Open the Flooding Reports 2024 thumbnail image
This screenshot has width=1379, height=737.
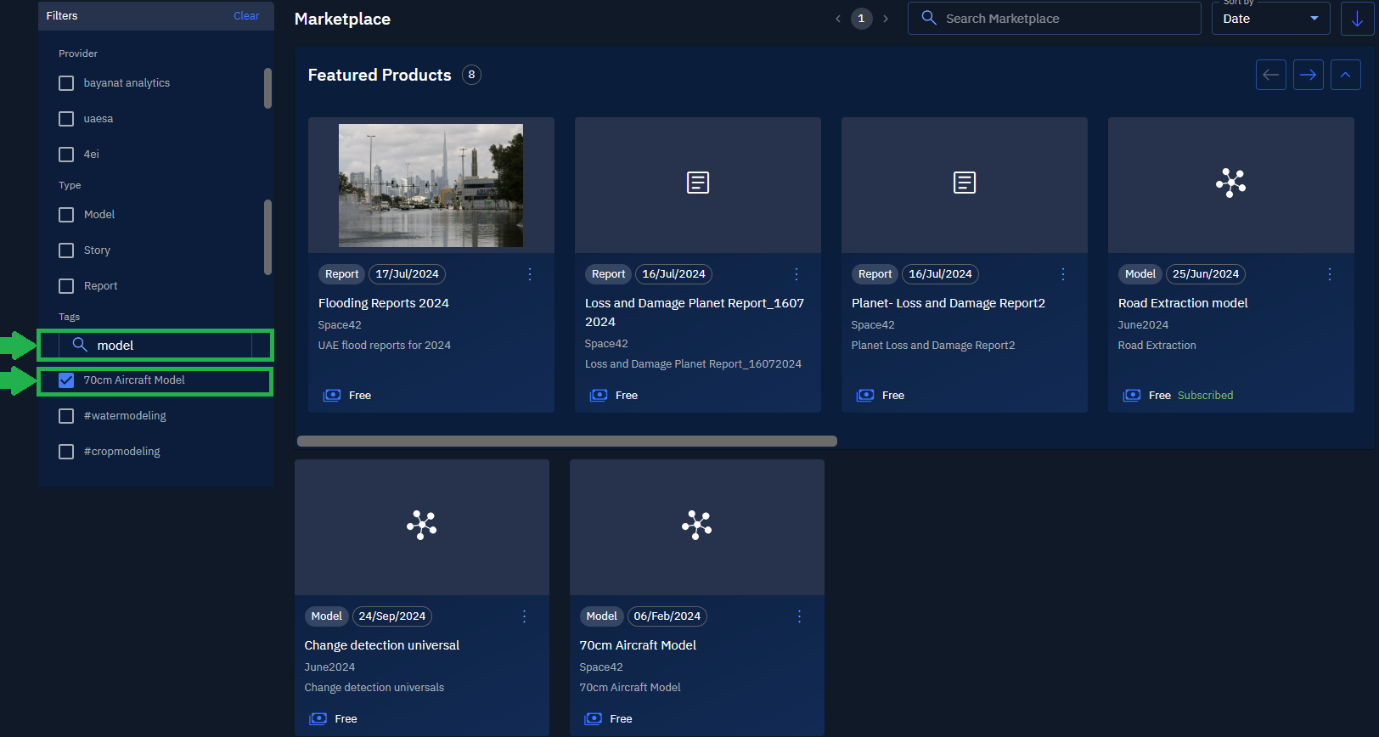[430, 185]
